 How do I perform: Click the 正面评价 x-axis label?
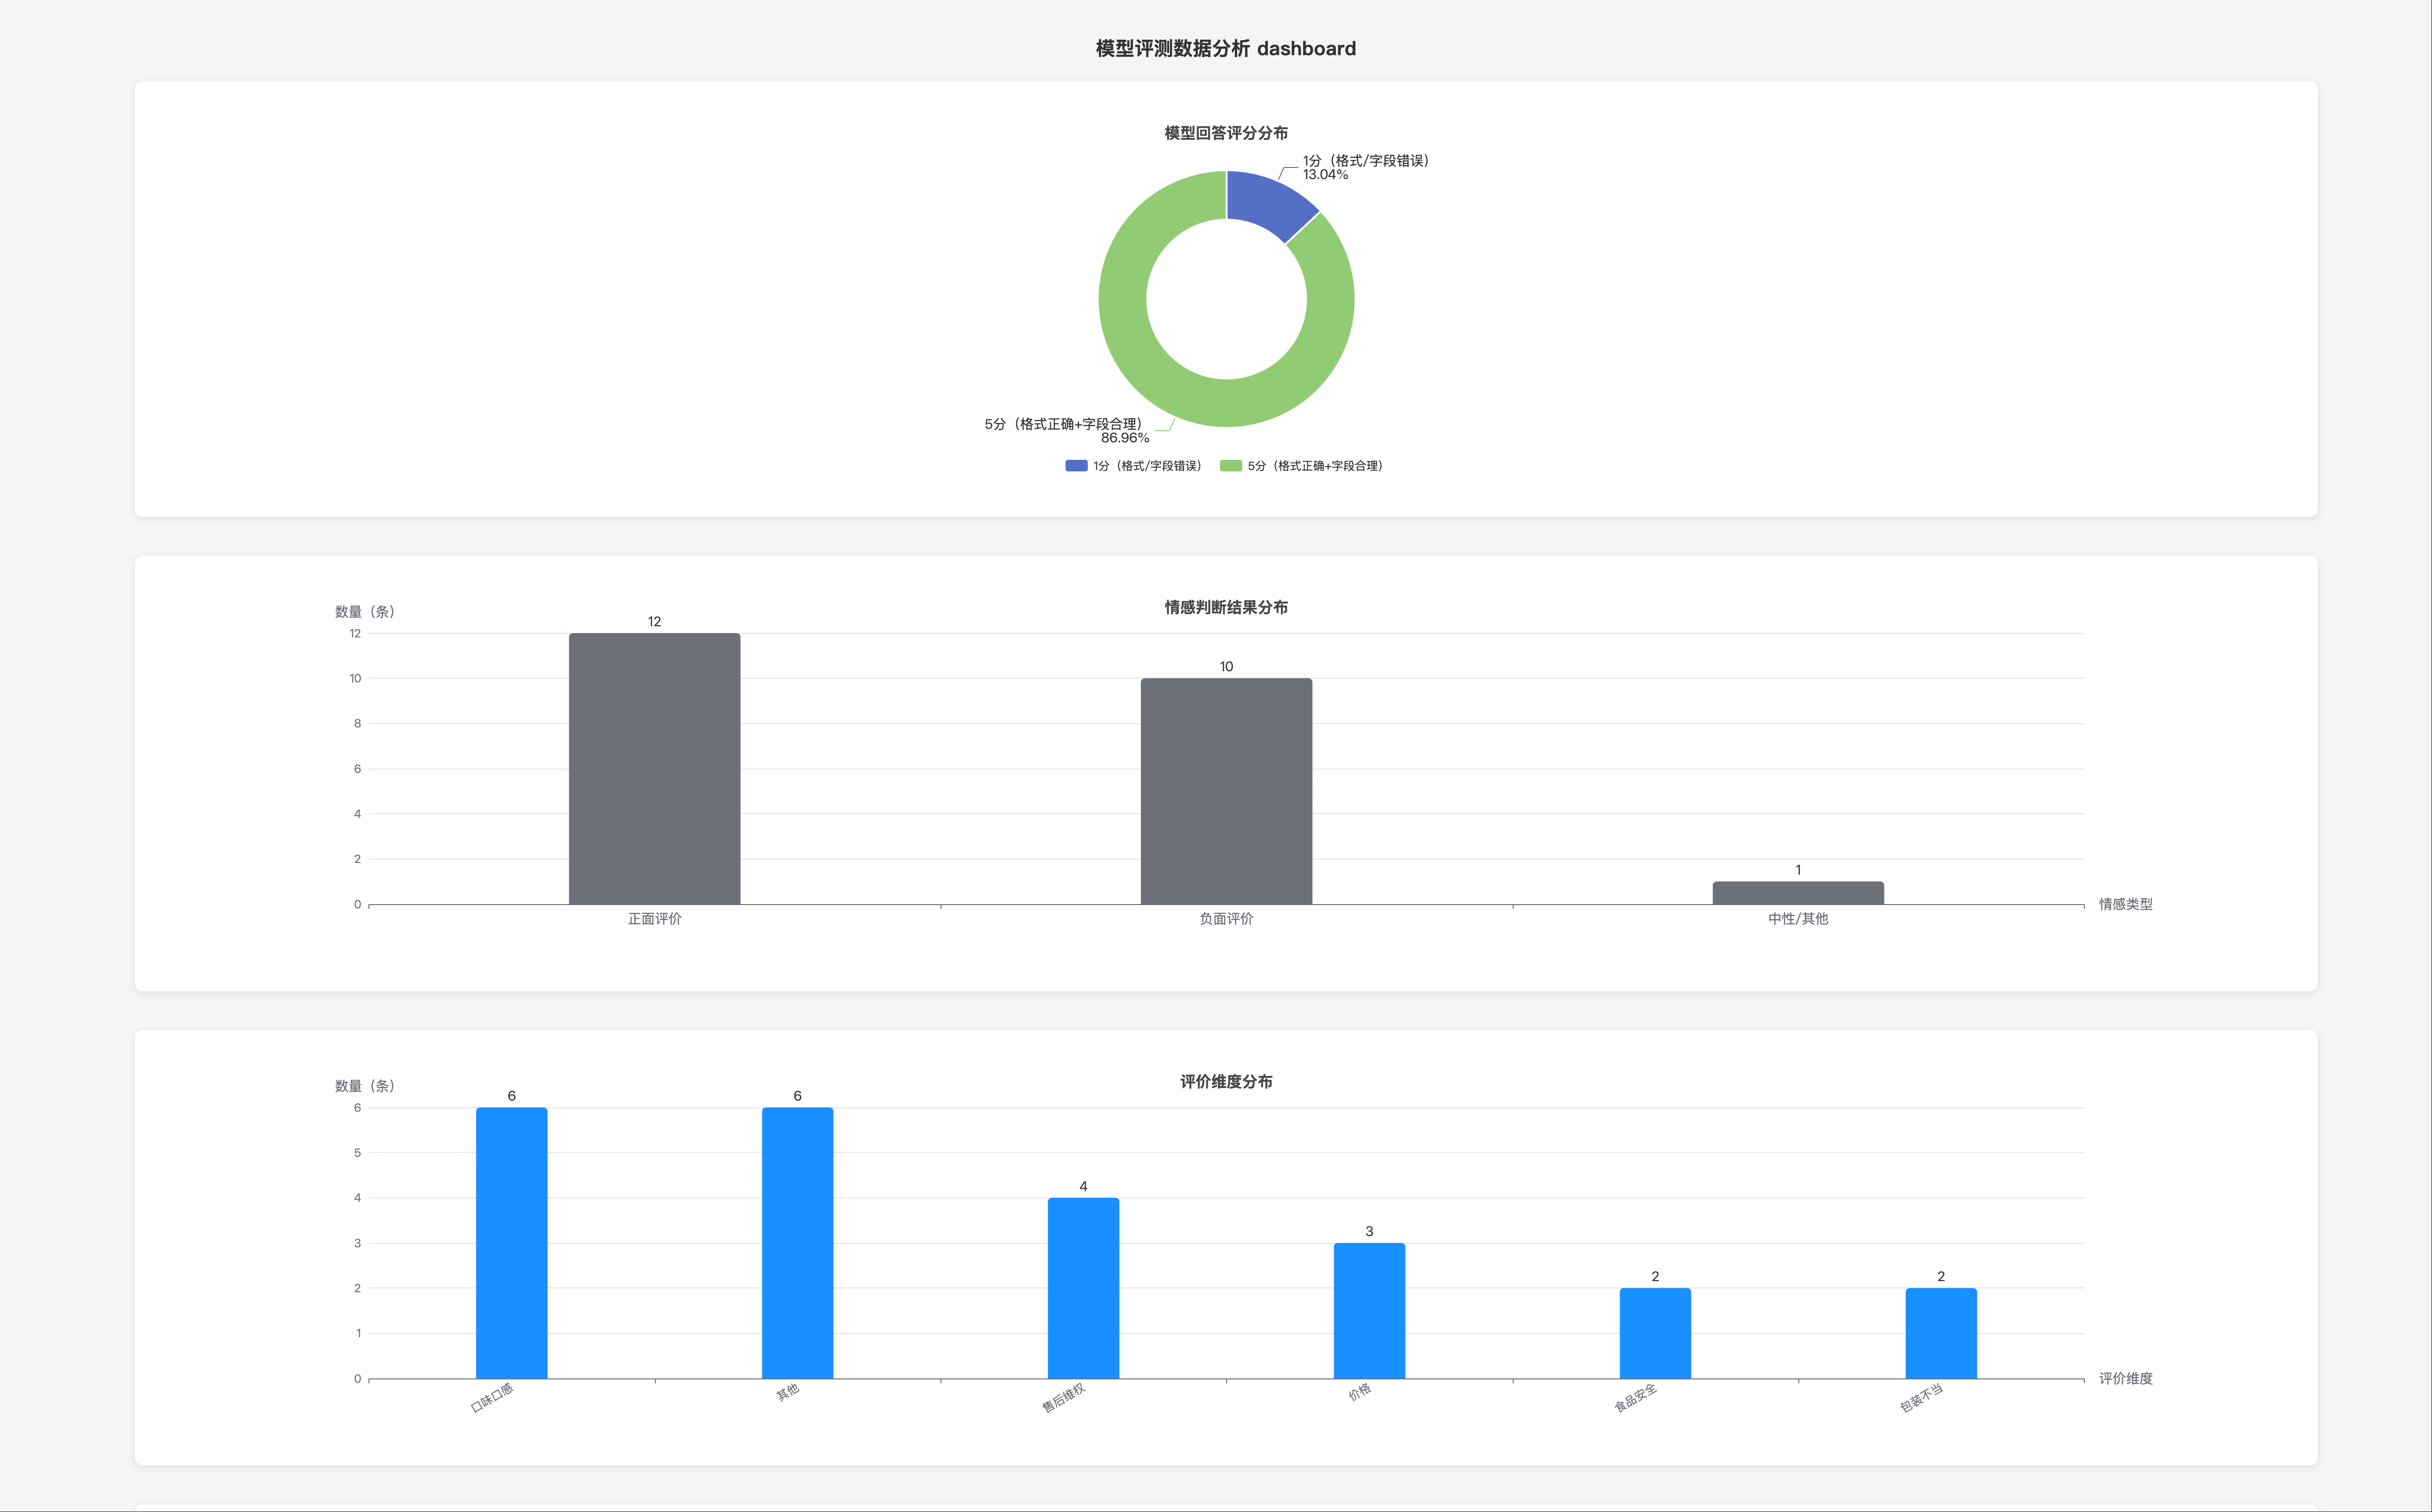pos(654,919)
